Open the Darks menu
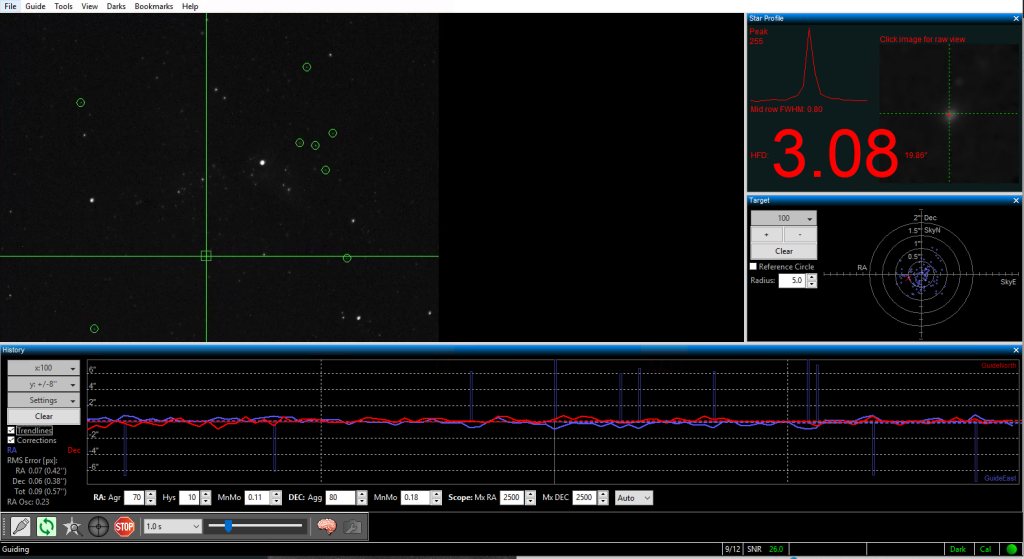This screenshot has width=1024, height=559. 116,6
